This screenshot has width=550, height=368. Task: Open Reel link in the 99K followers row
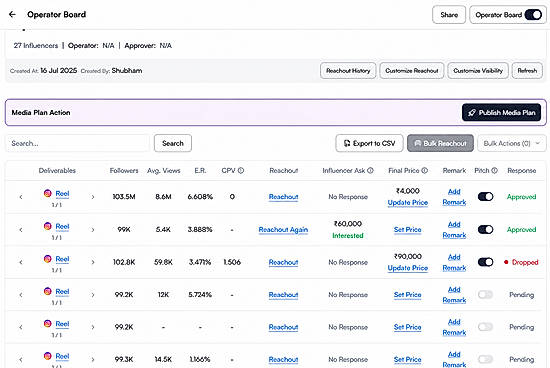click(62, 226)
